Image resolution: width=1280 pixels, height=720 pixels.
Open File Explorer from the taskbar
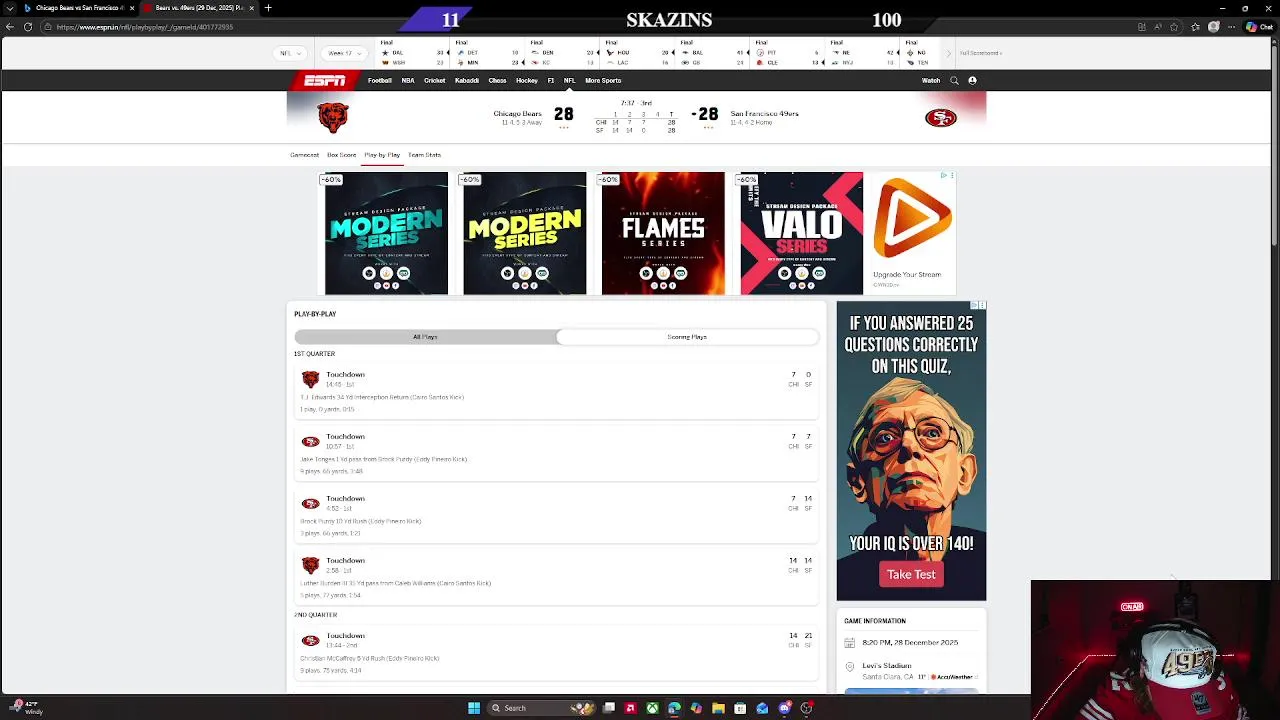pos(718,708)
